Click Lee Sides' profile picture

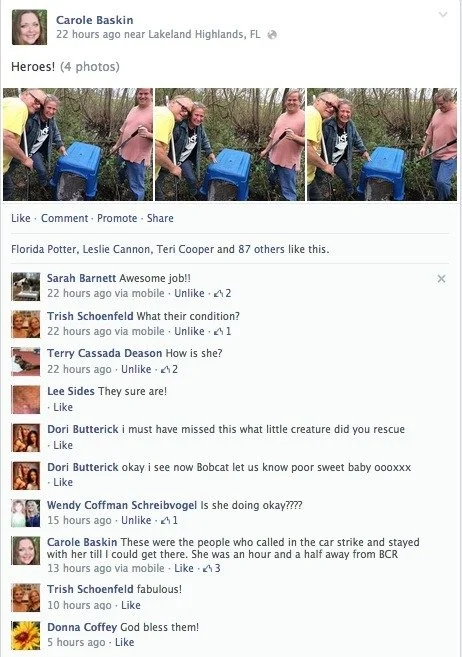point(26,400)
